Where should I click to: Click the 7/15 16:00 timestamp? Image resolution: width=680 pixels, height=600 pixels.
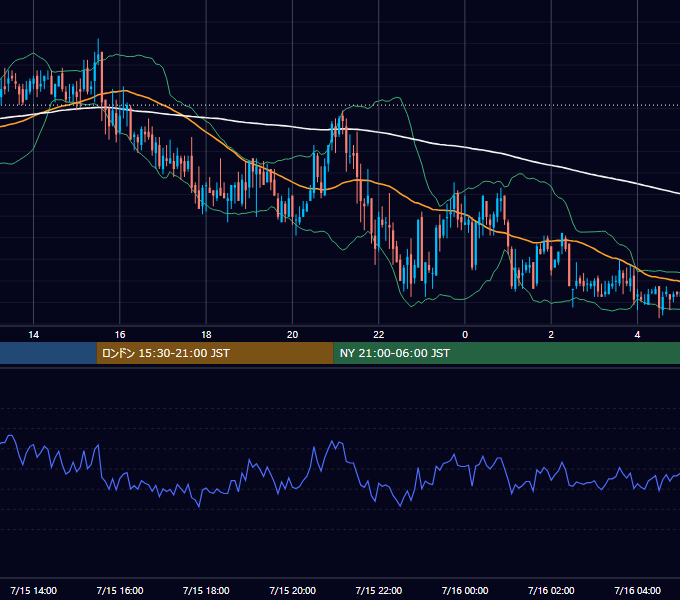tap(120, 590)
